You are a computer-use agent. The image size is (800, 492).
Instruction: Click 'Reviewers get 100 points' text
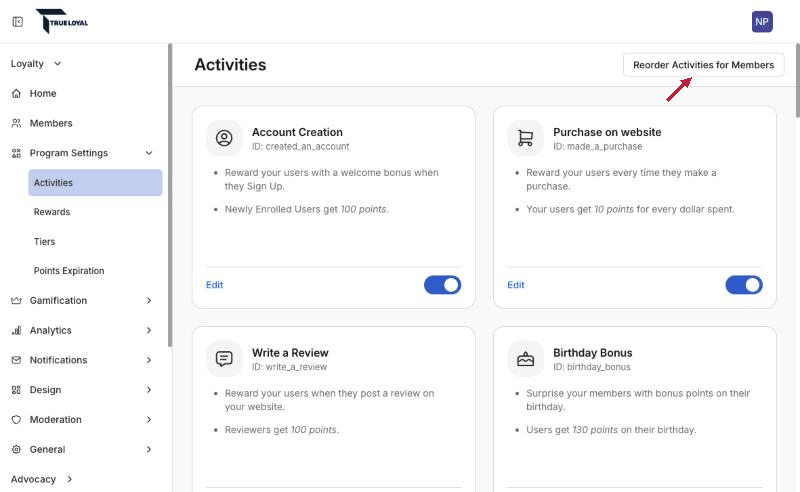coord(282,430)
